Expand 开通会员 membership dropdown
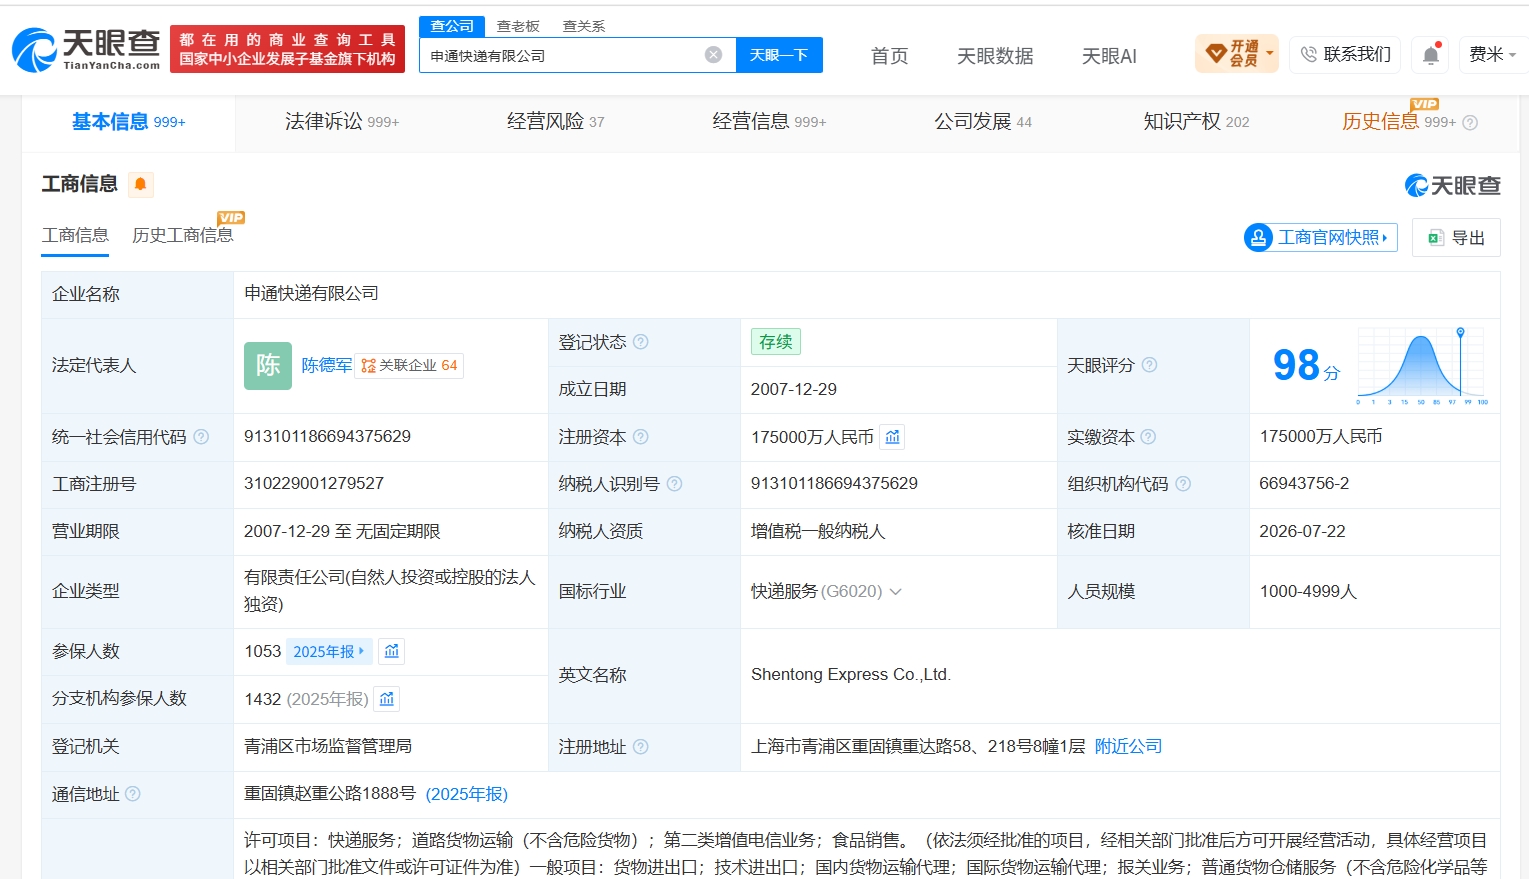 (x=1236, y=54)
